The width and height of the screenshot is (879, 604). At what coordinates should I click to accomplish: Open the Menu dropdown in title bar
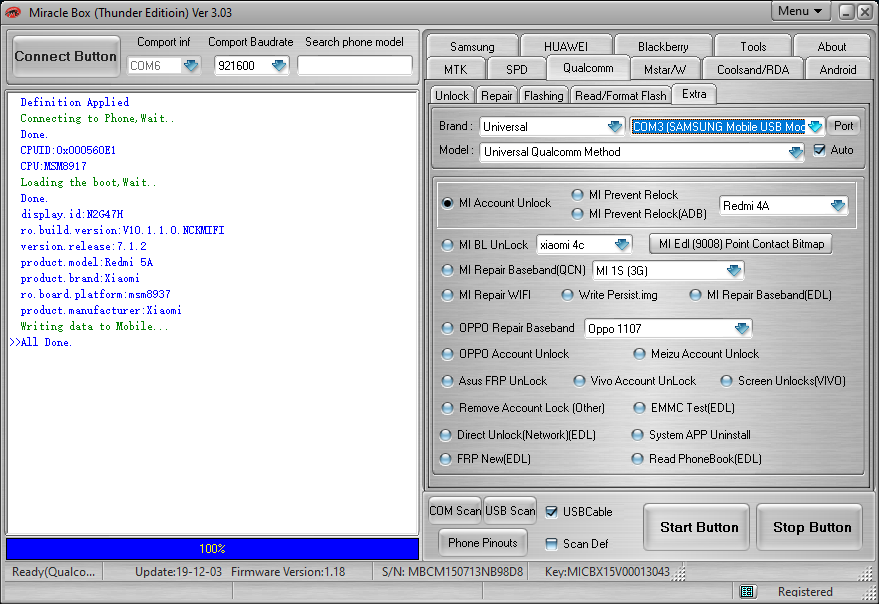point(800,11)
